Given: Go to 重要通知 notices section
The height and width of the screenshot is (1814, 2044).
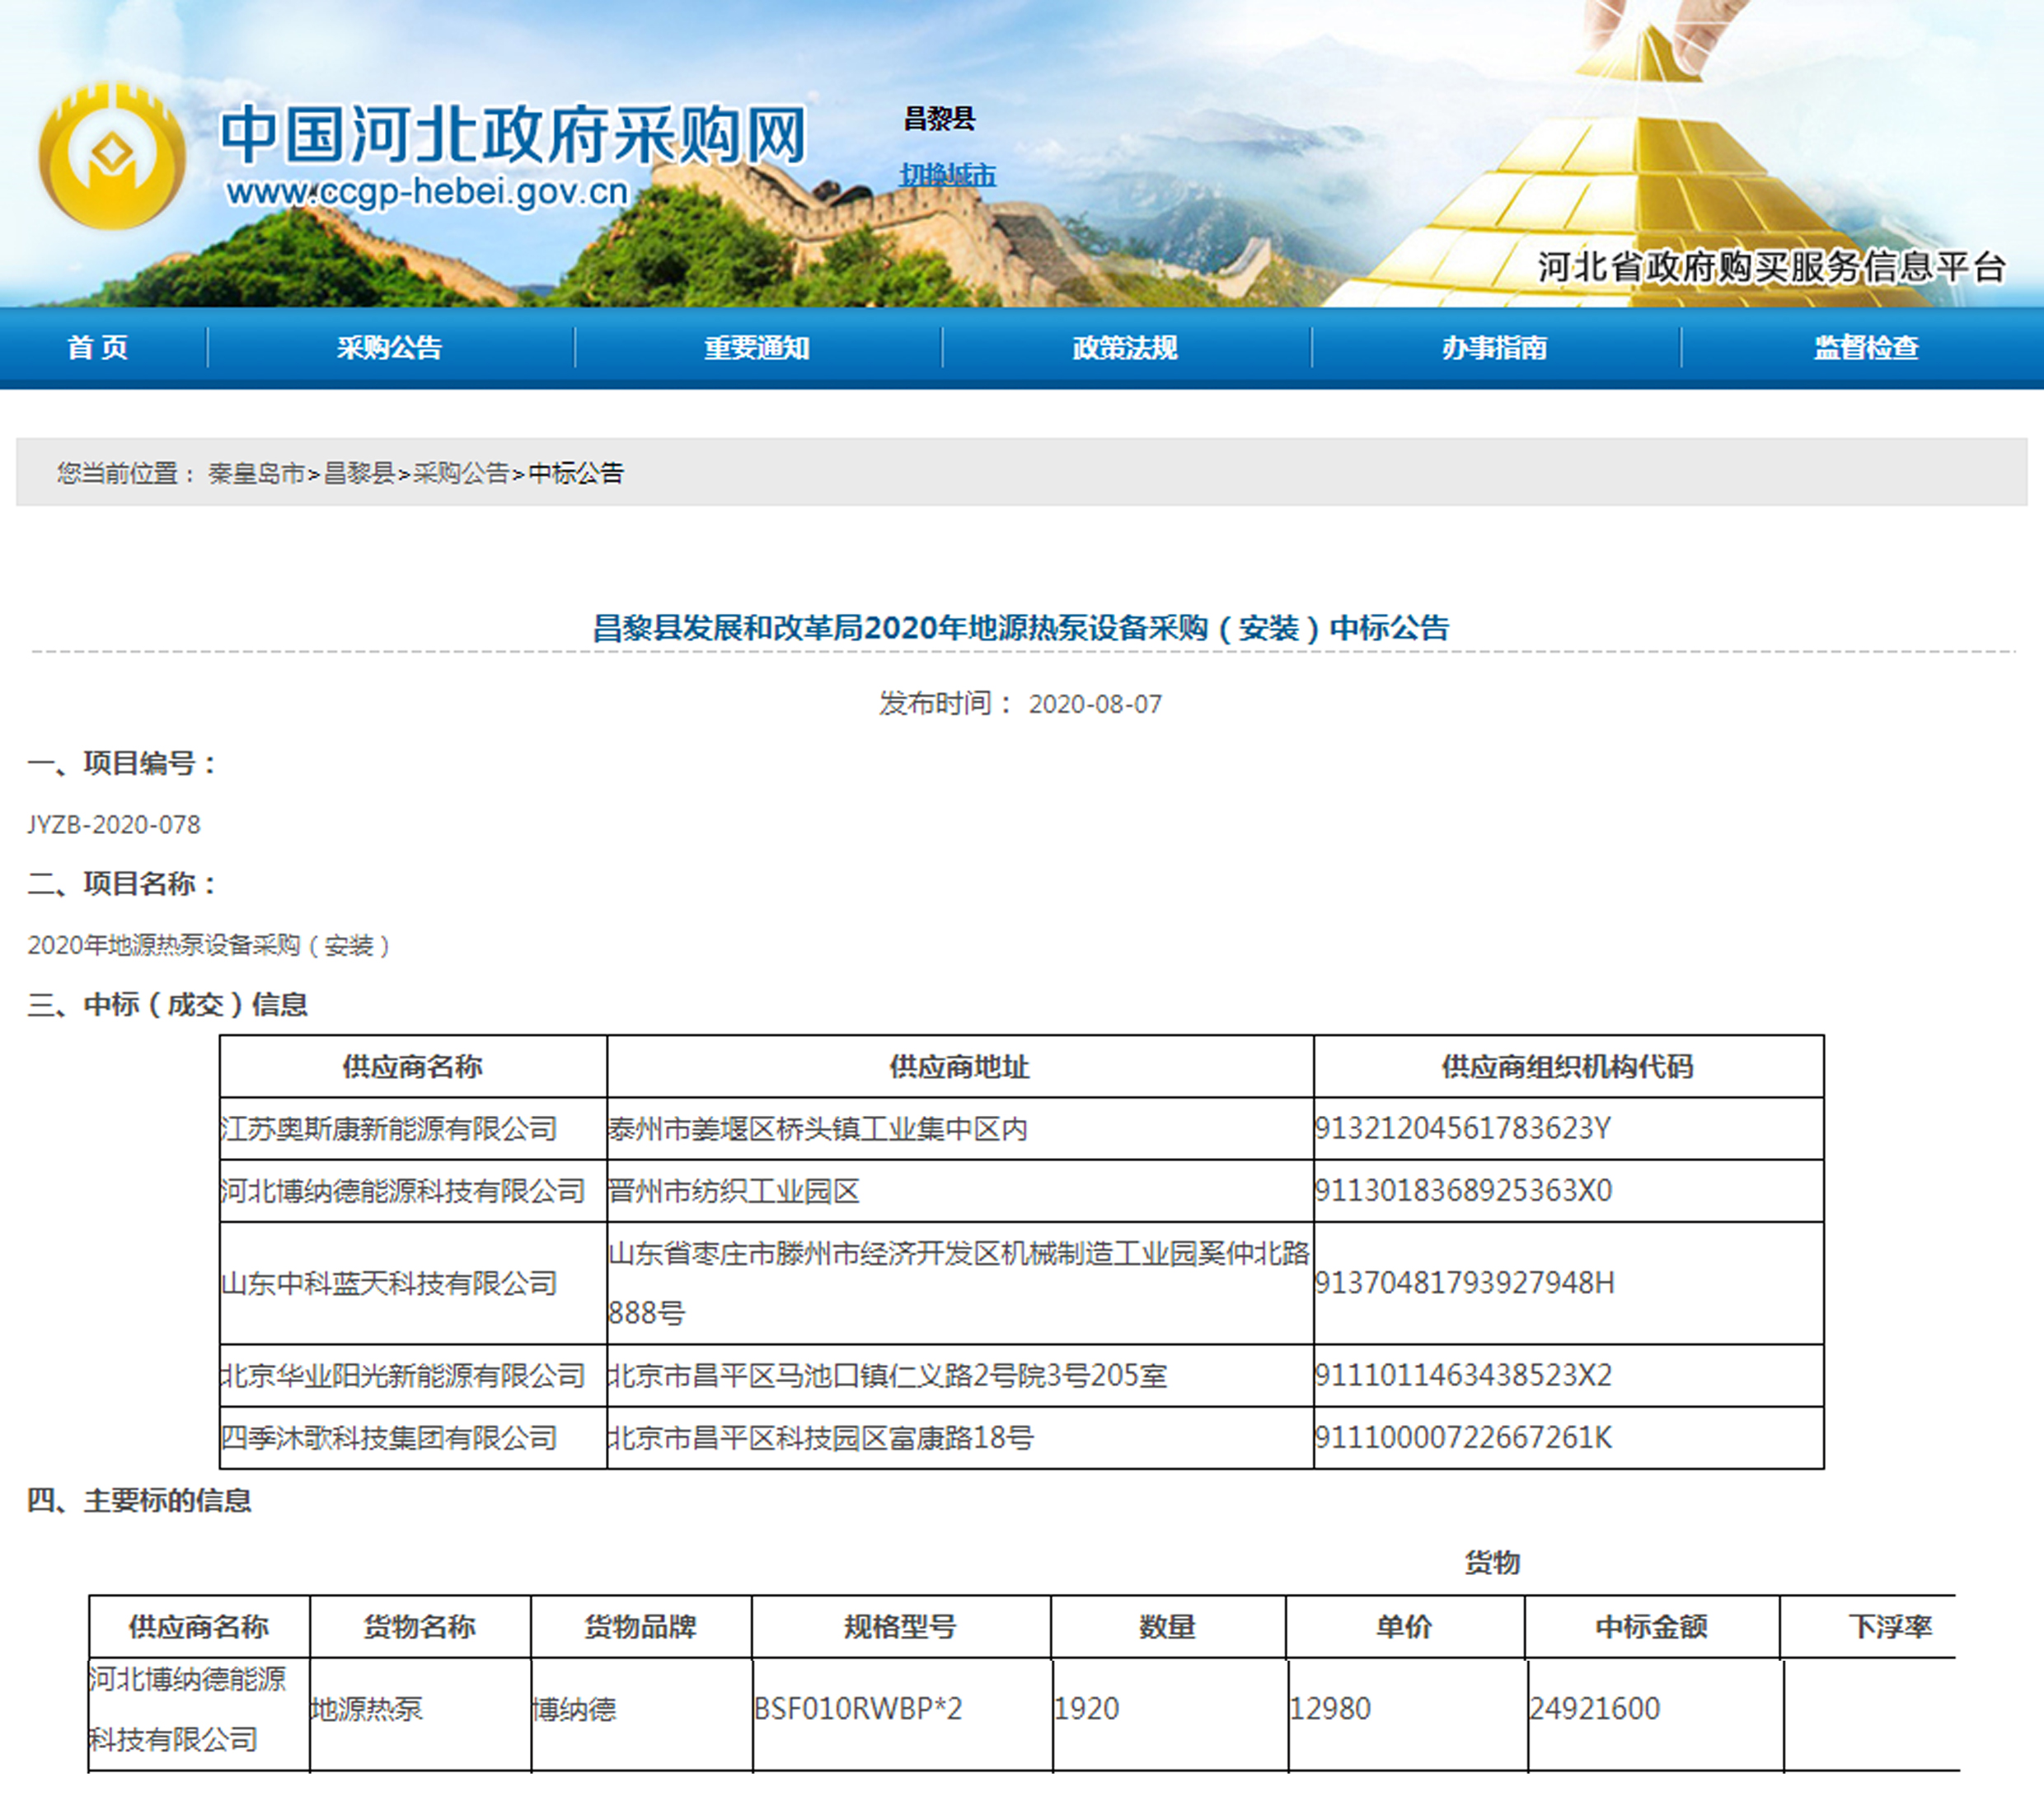Looking at the screenshot, I should pyautogui.click(x=756, y=348).
